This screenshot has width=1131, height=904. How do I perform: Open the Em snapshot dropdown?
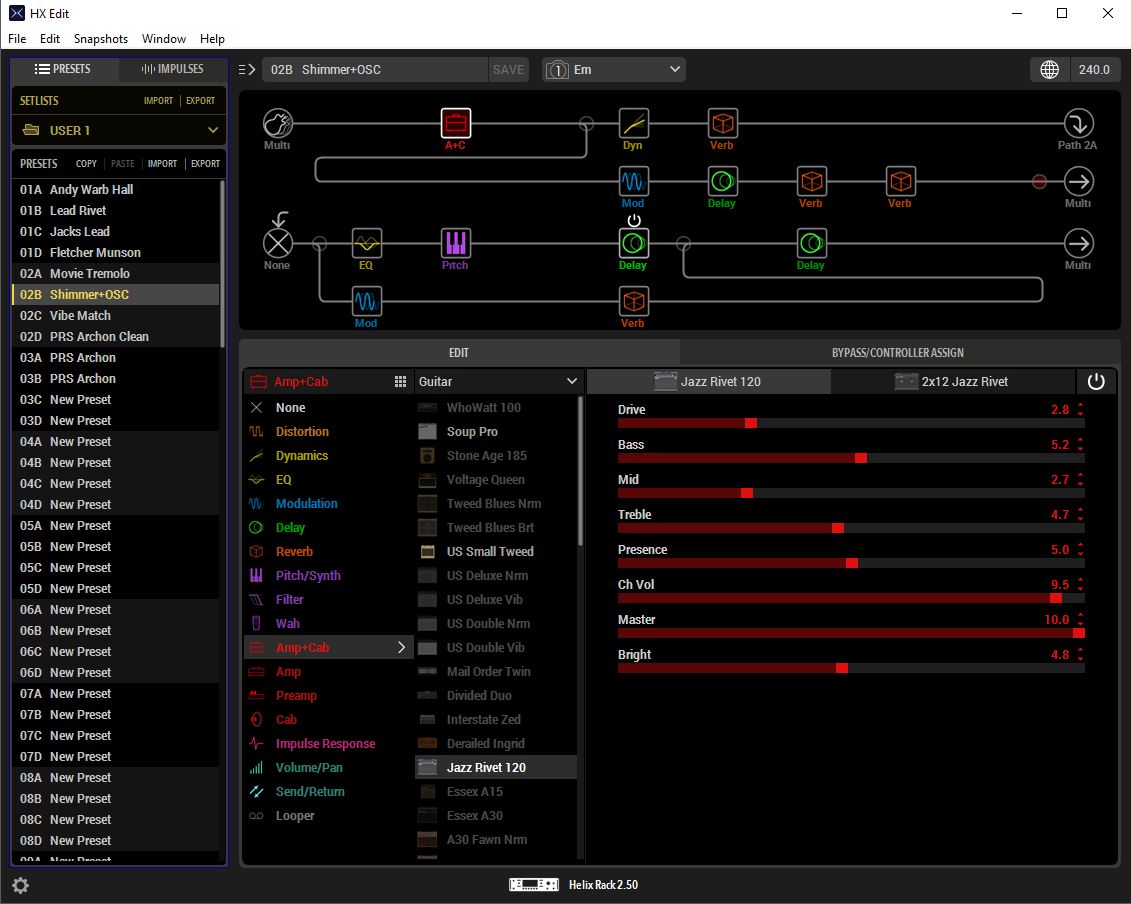(614, 69)
